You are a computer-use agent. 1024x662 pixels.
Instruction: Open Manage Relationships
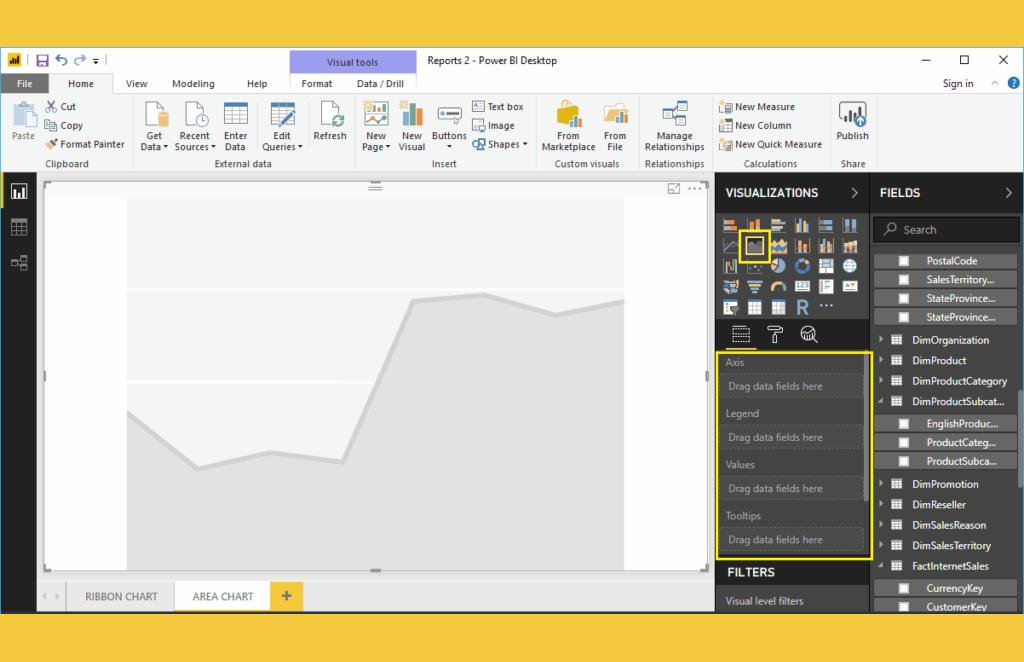coord(675,127)
